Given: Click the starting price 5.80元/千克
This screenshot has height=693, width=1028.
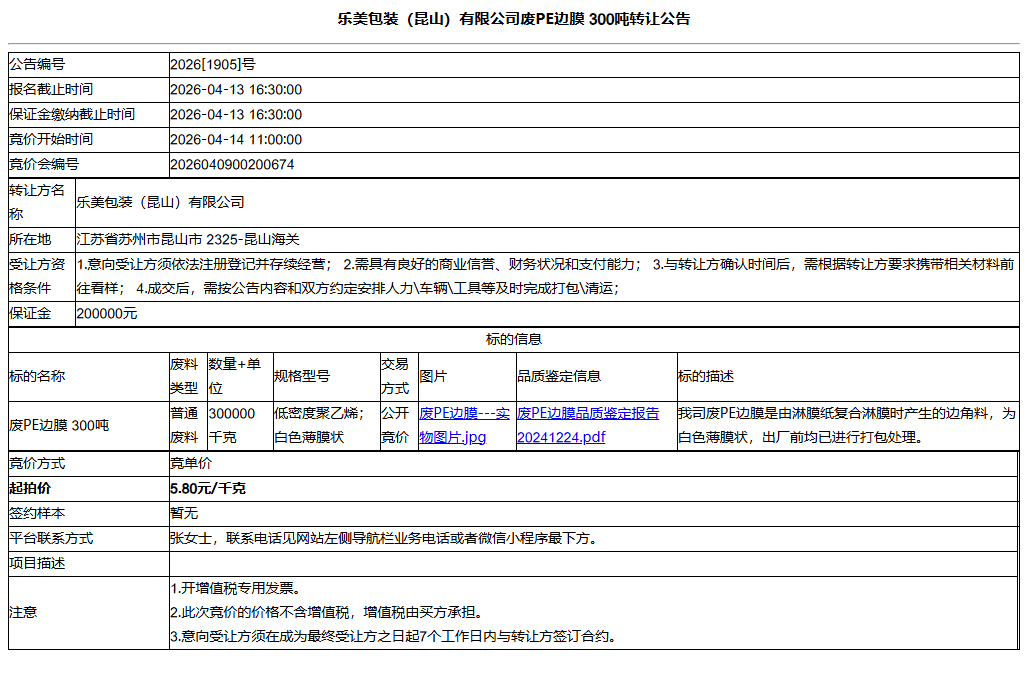Looking at the screenshot, I should click(208, 488).
